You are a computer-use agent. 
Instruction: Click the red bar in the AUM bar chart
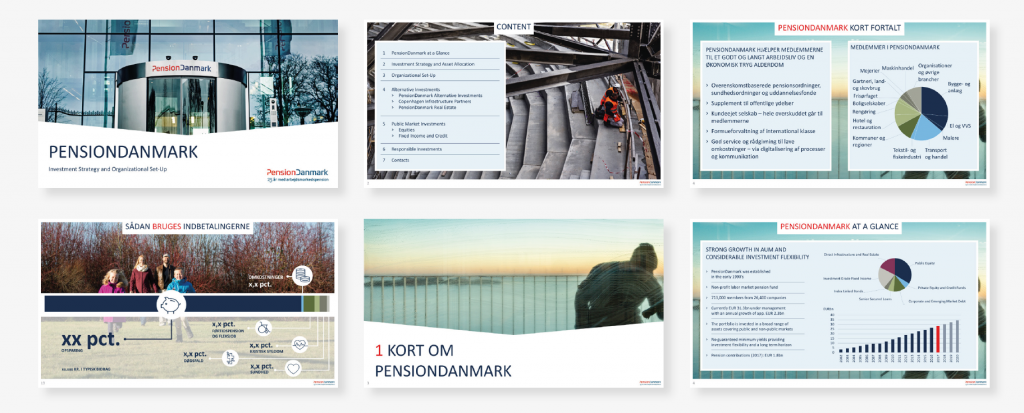pyautogui.click(x=938, y=339)
